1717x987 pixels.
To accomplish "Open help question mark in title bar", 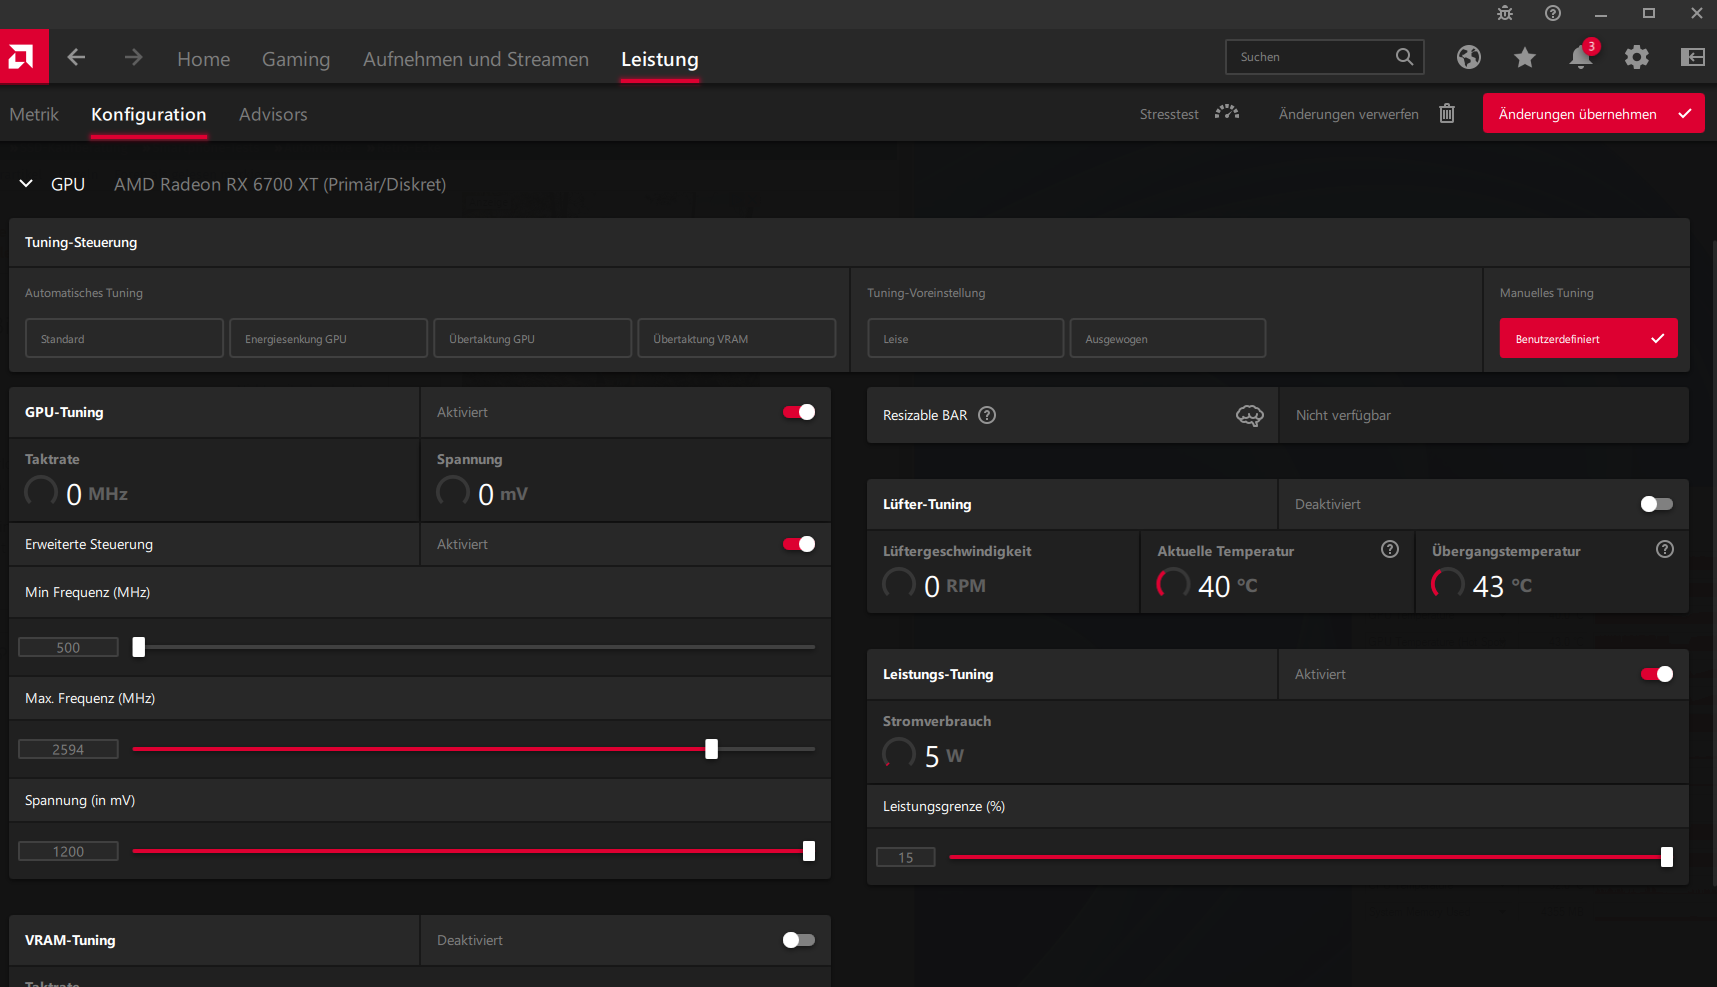I will click(1553, 13).
